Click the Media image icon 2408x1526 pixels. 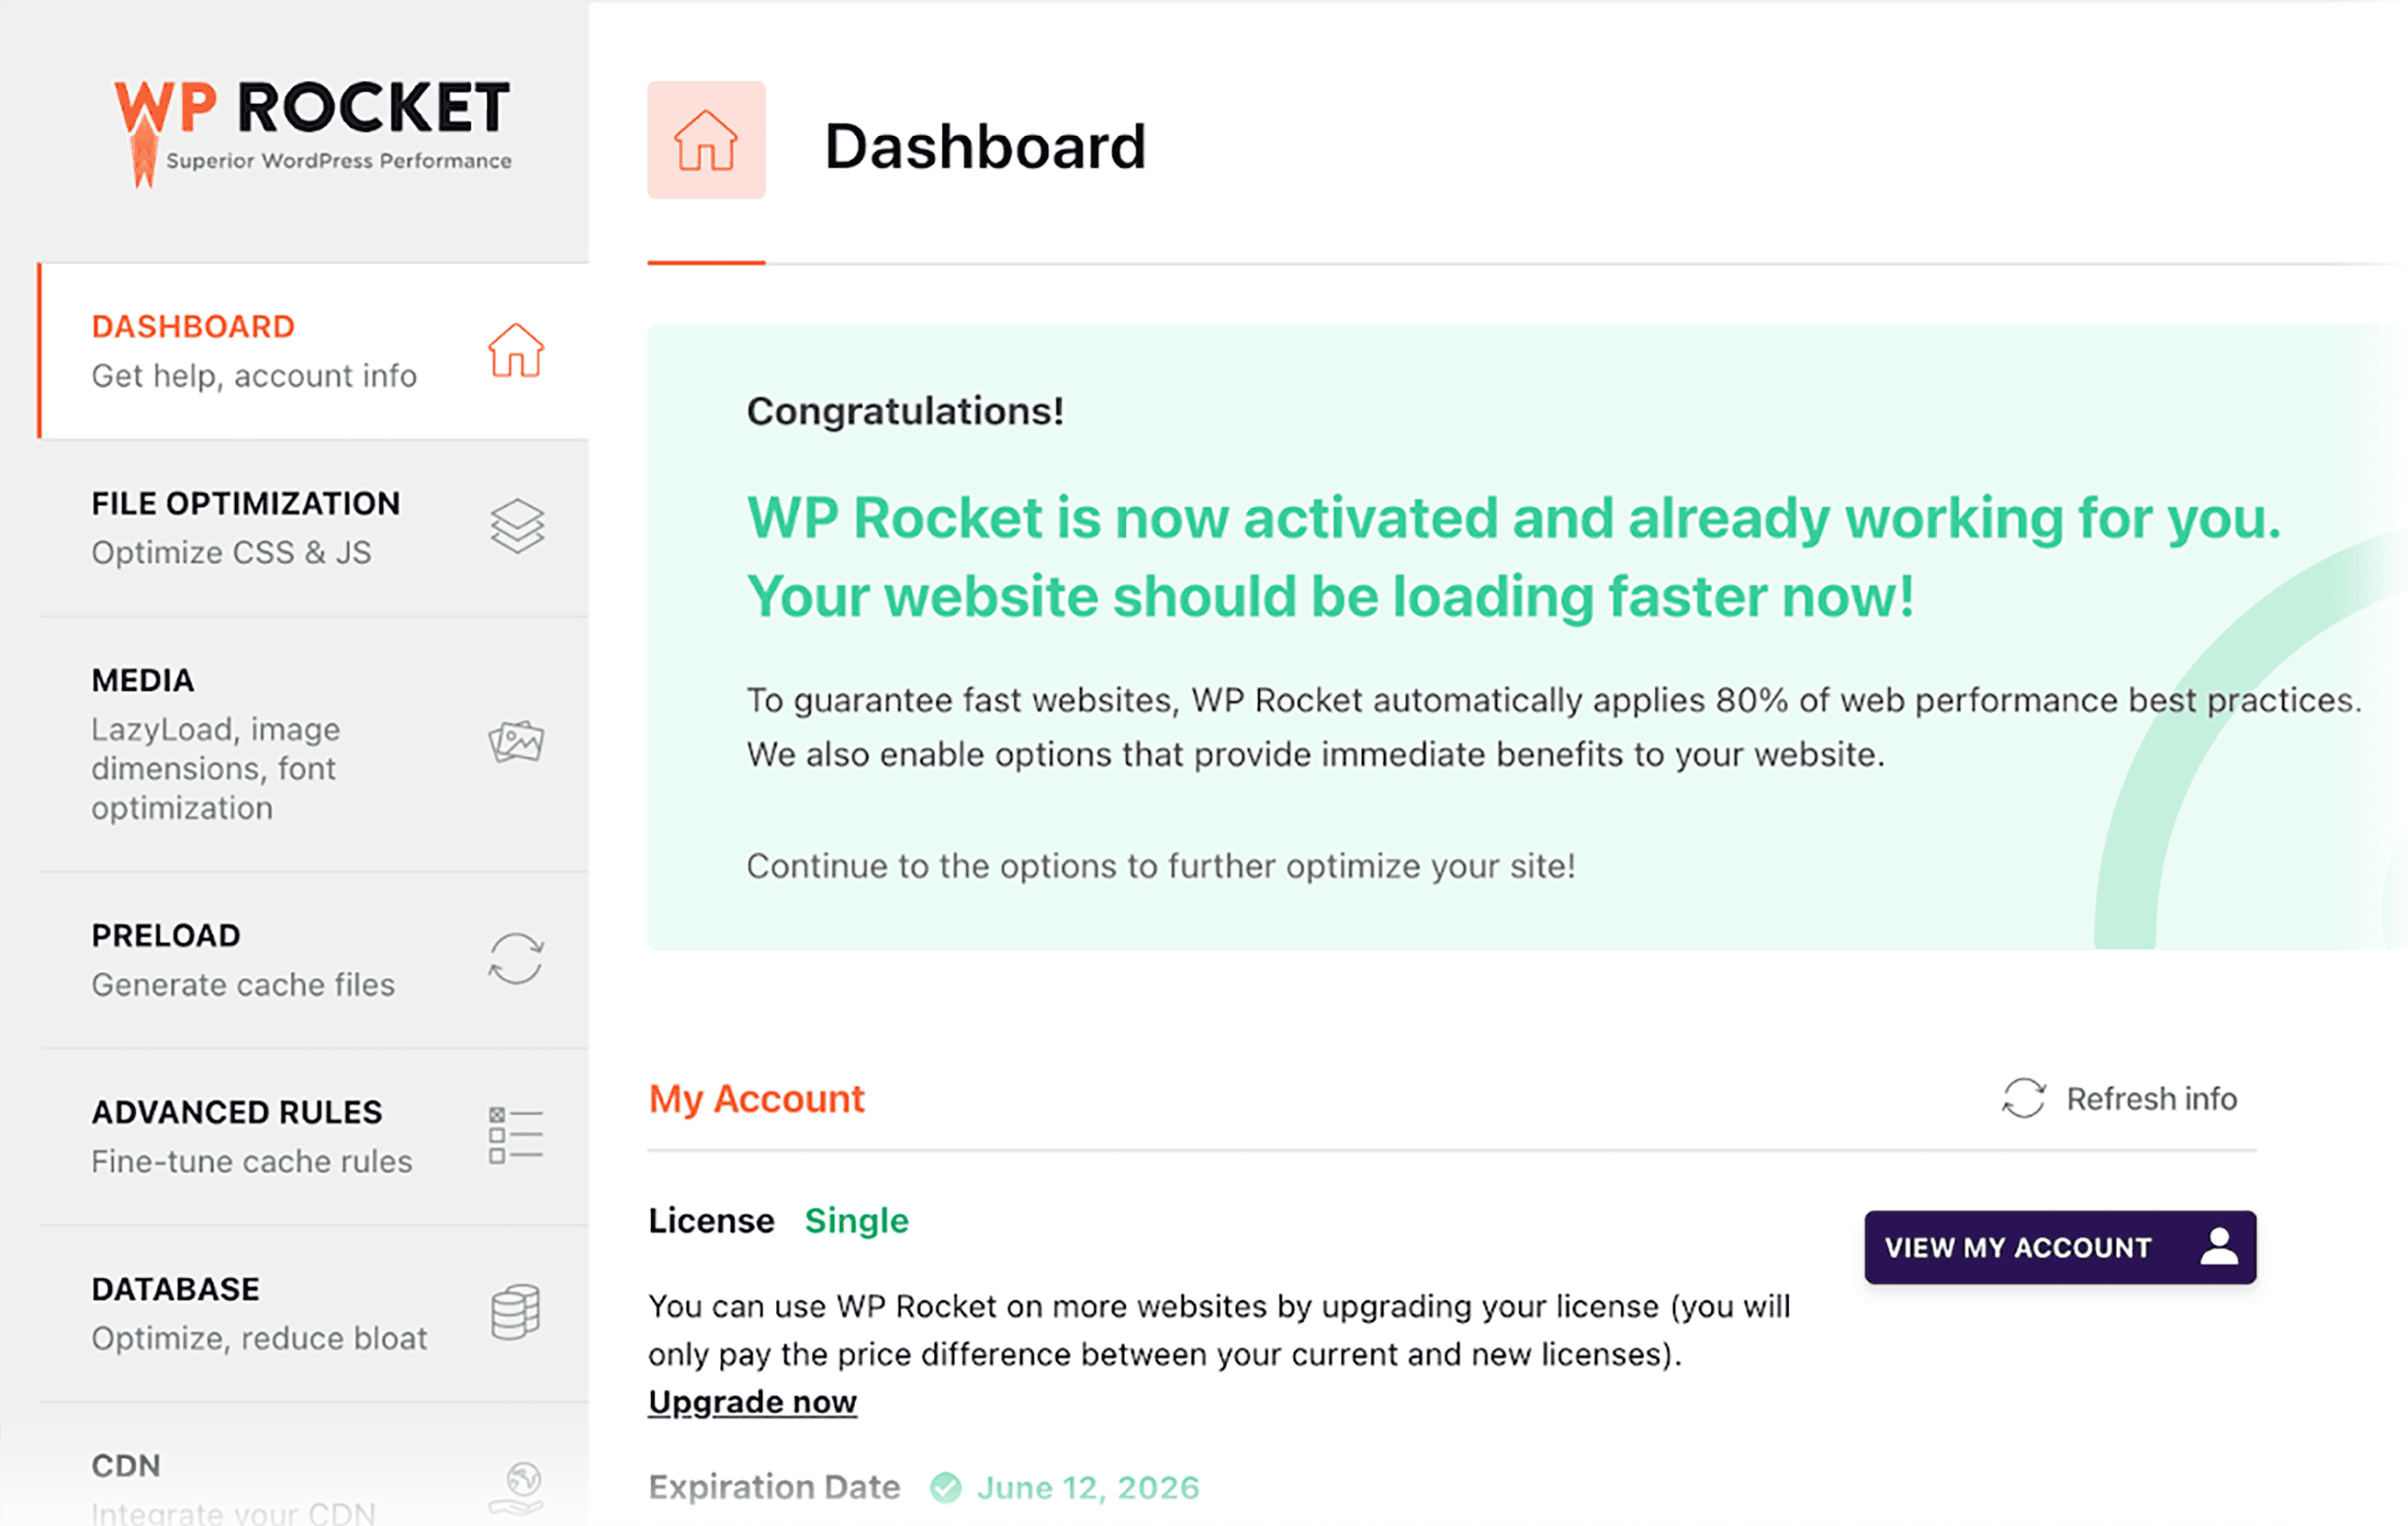[517, 742]
